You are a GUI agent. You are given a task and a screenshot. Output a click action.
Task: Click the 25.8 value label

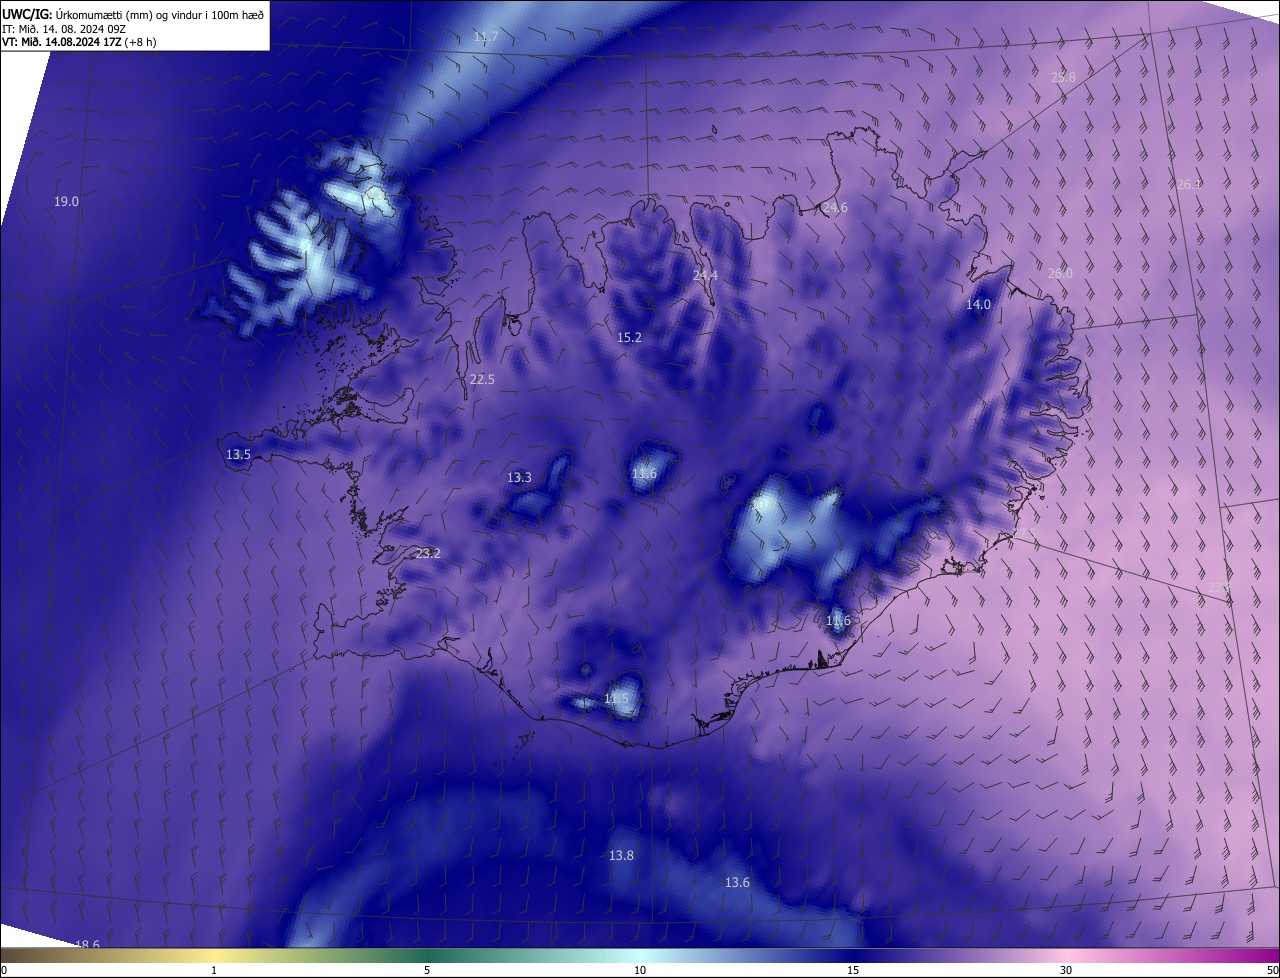(x=1063, y=77)
